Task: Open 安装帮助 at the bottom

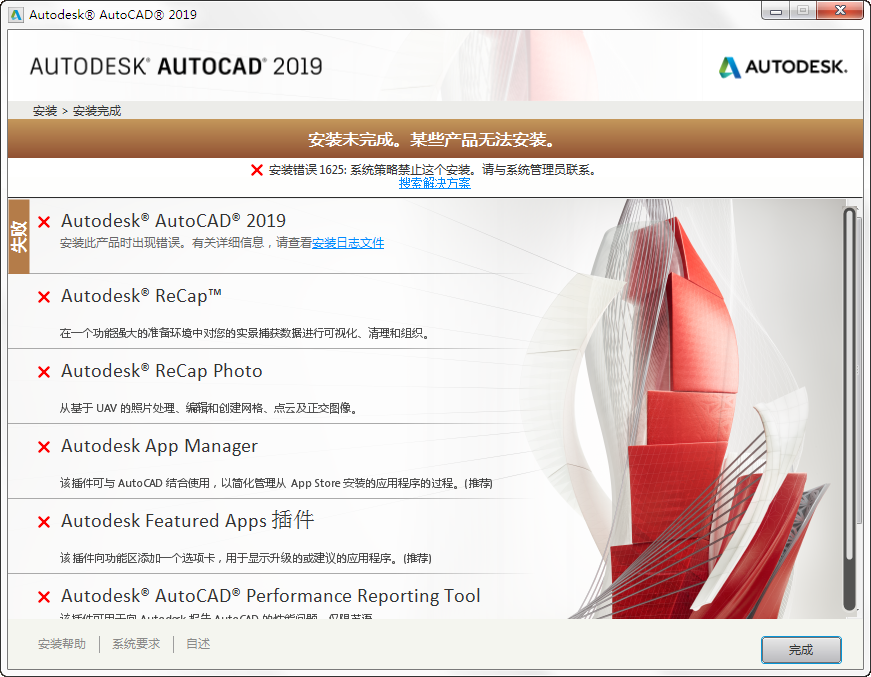Action: click(x=62, y=644)
